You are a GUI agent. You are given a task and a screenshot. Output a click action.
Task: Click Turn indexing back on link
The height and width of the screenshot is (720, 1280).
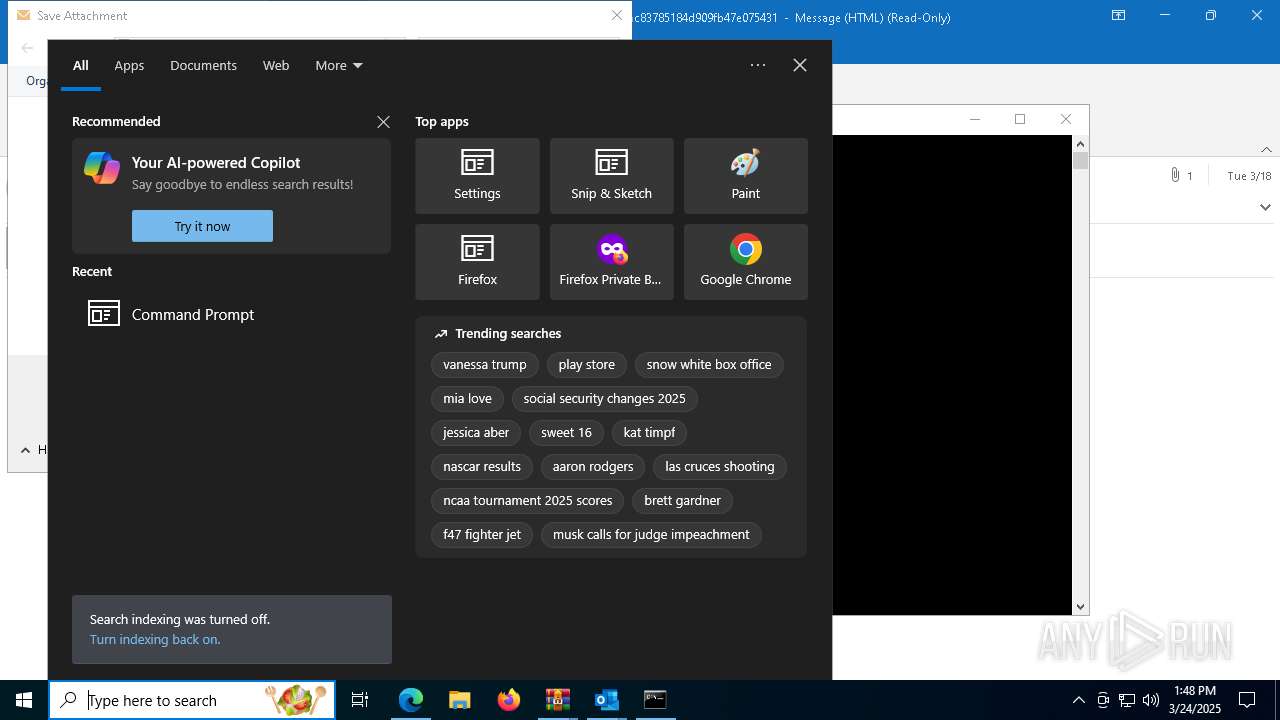point(155,639)
